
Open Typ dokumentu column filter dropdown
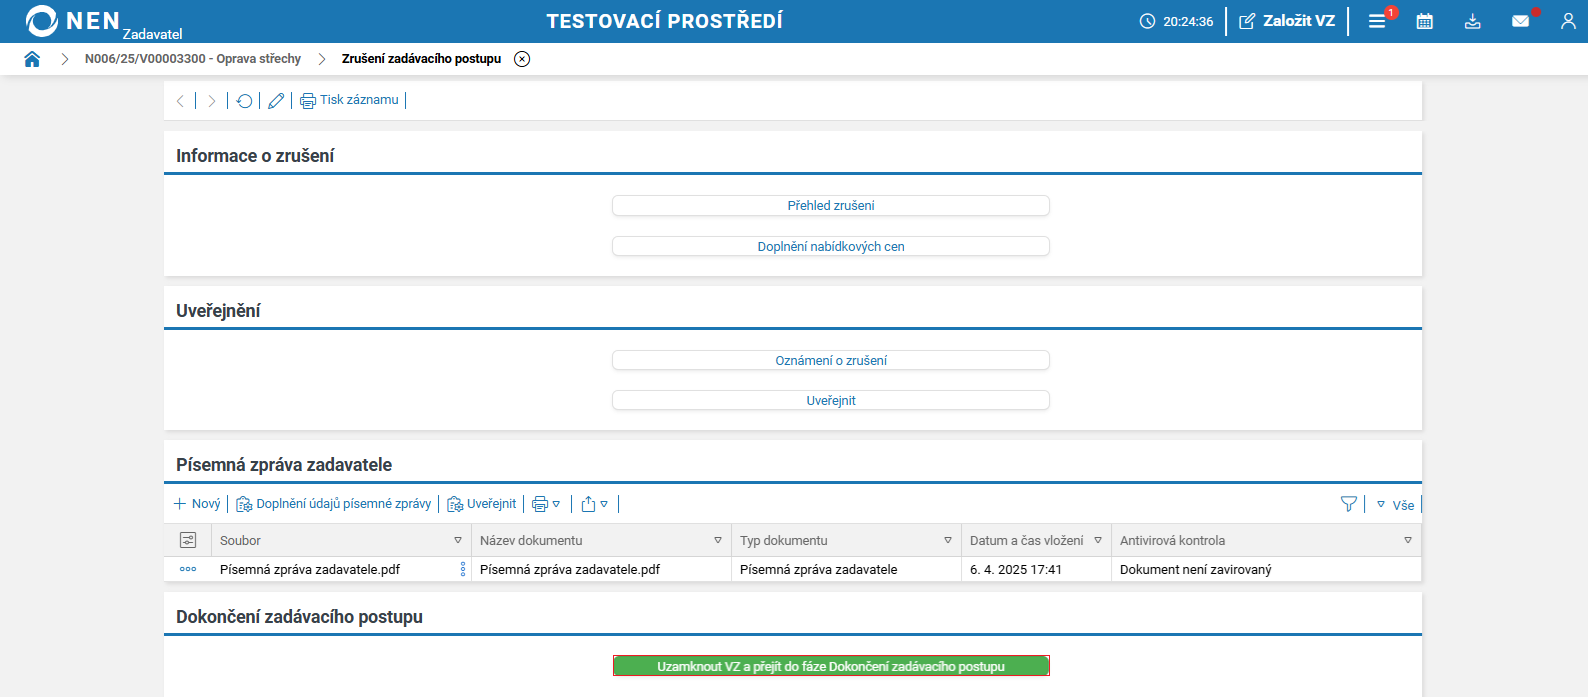(948, 540)
